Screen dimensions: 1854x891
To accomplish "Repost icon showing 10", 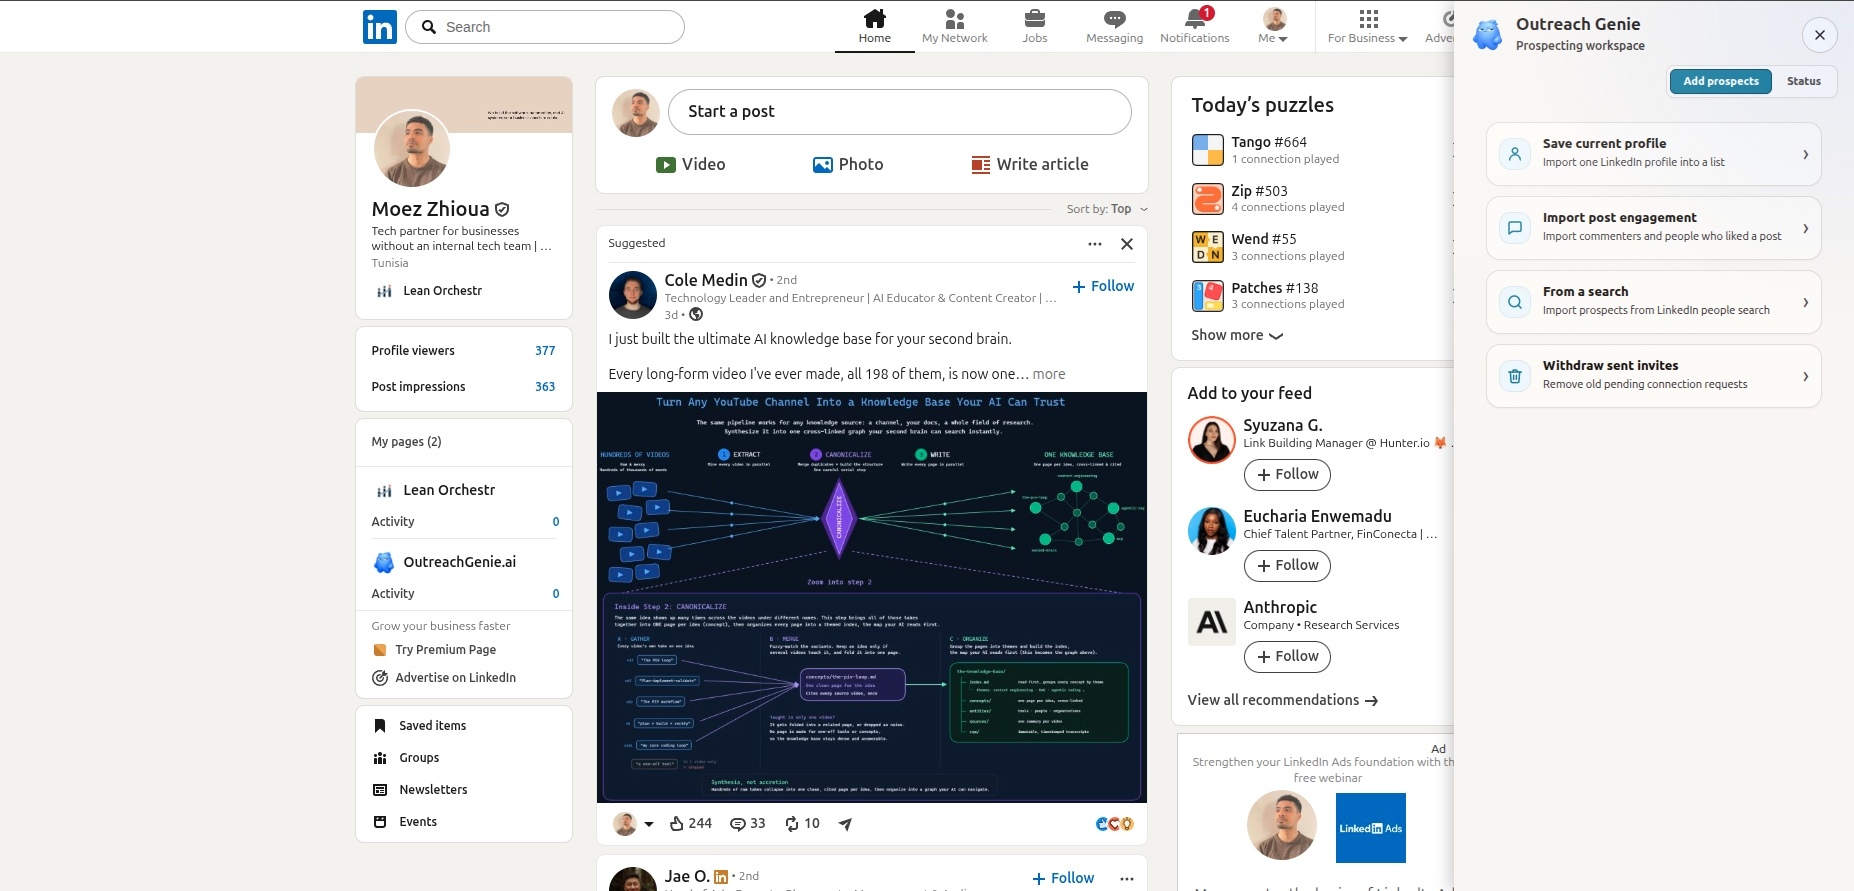I will [802, 824].
